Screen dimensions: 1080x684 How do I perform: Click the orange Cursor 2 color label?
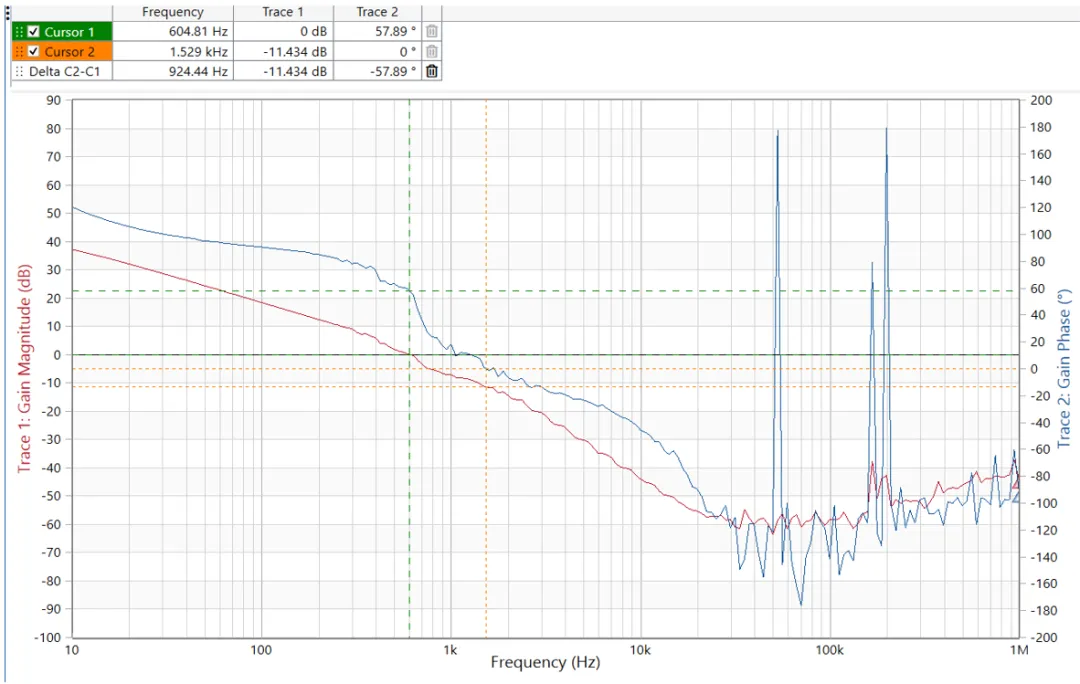69,52
